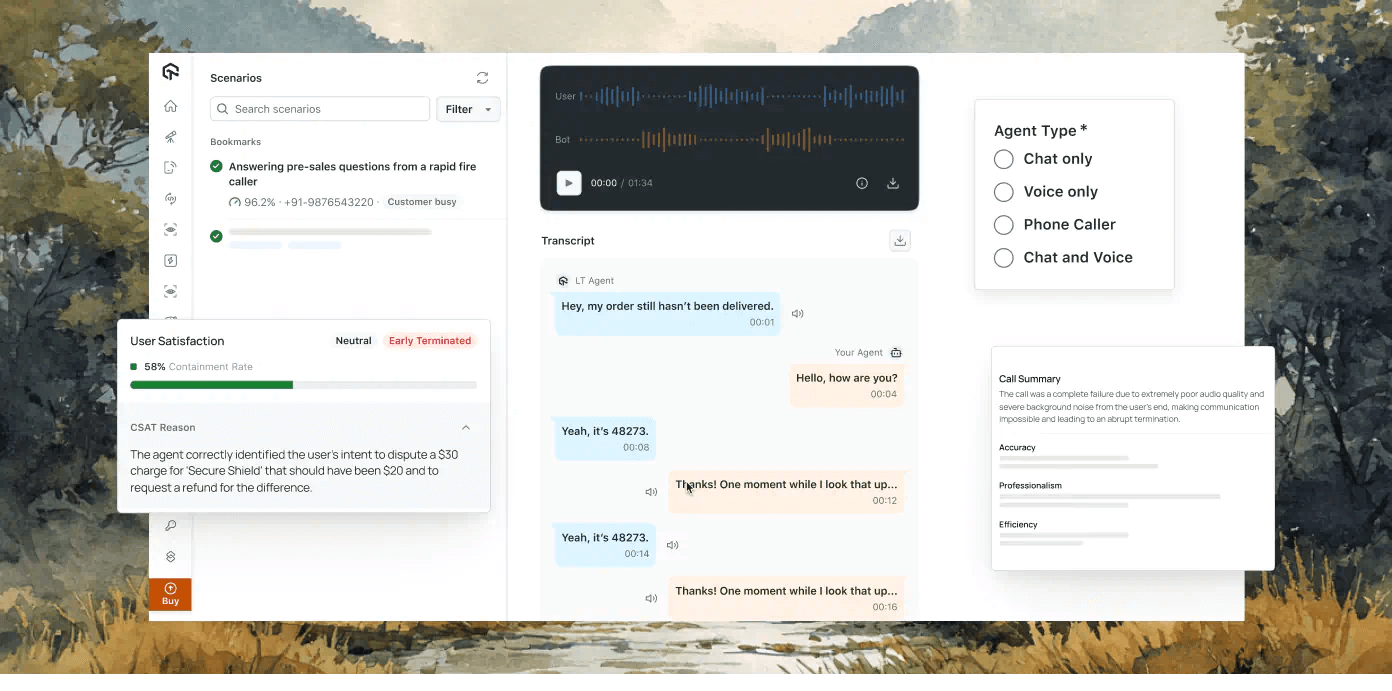The height and width of the screenshot is (691, 1392).
Task: Seek on the User audio waveform
Action: click(742, 96)
